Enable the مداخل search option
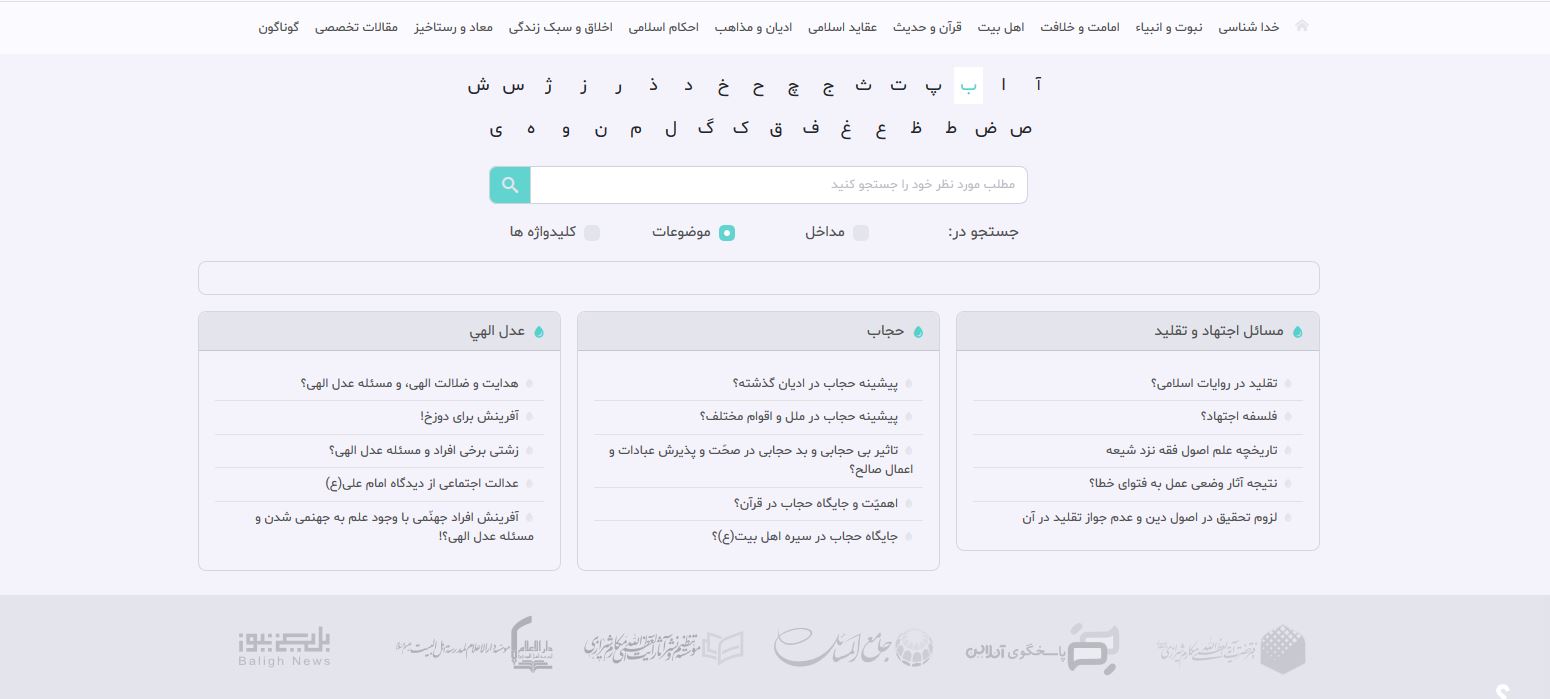This screenshot has height=699, width=1550. click(860, 233)
